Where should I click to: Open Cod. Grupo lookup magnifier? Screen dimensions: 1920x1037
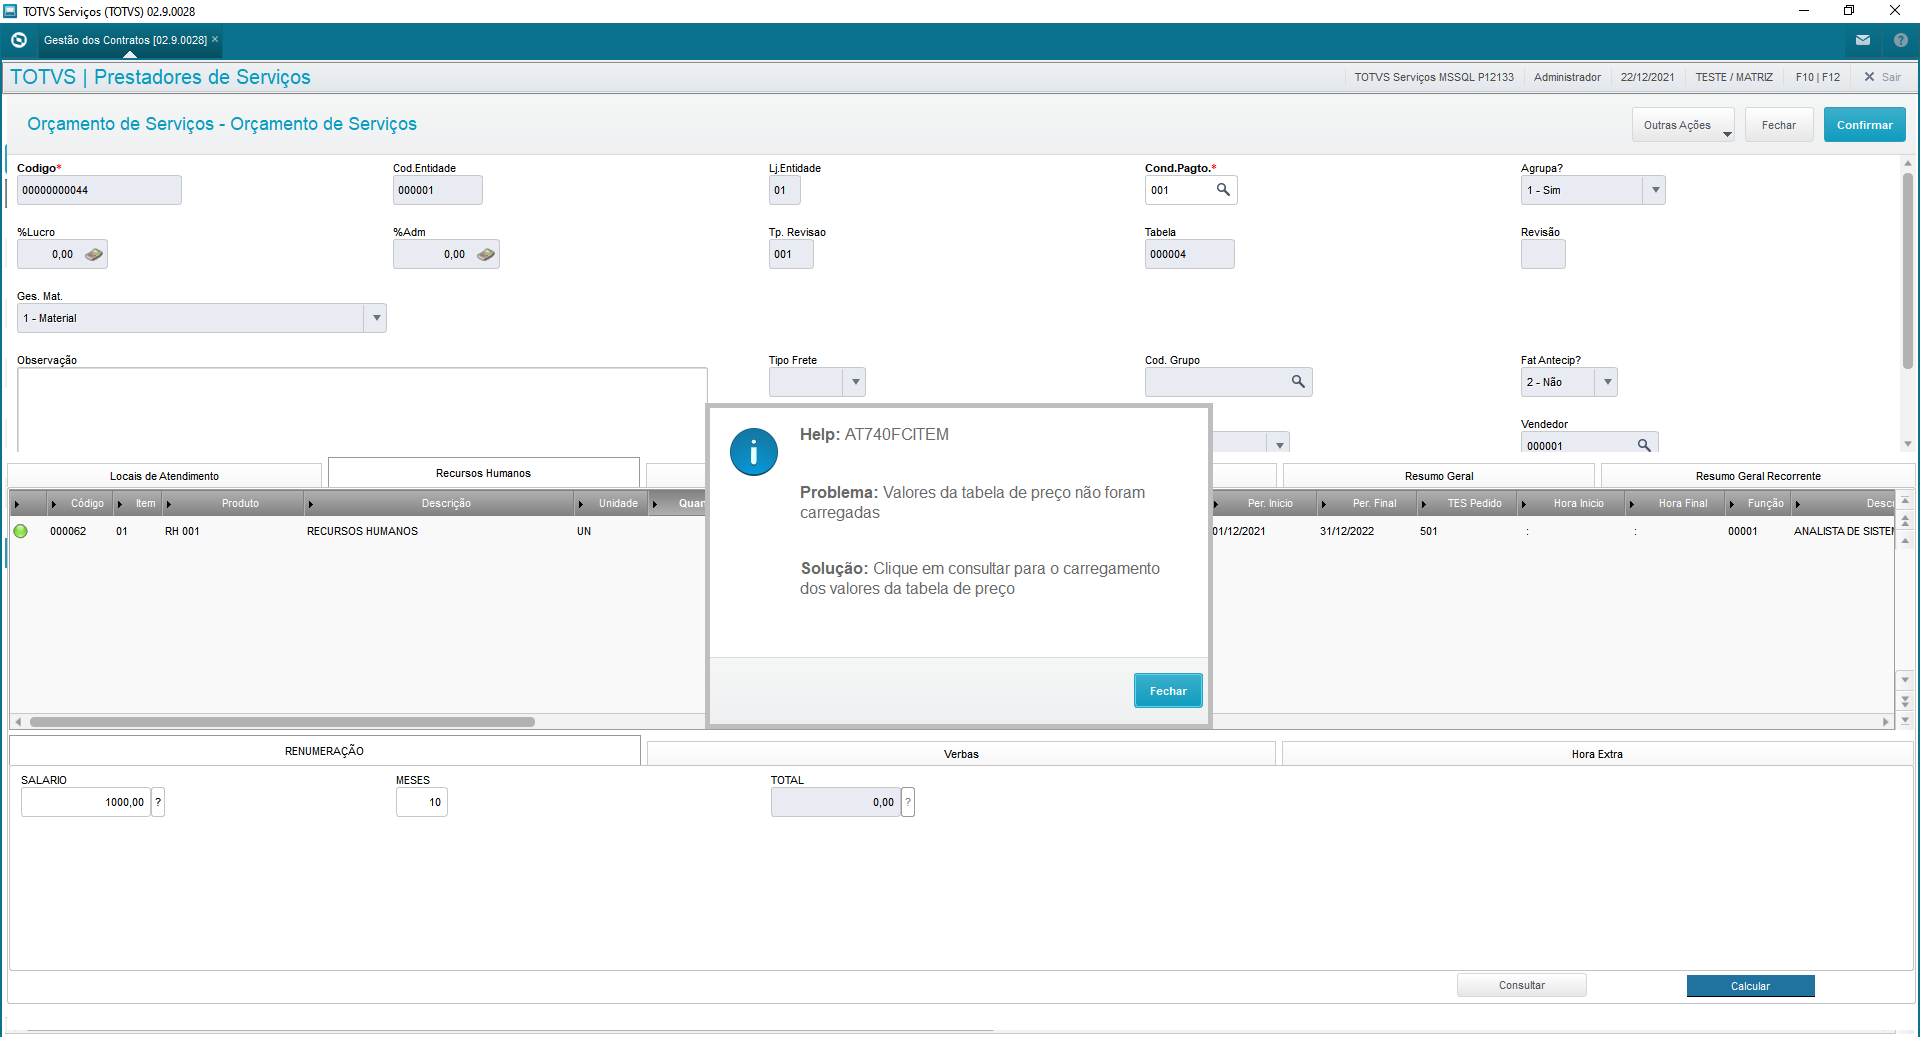(x=1298, y=382)
